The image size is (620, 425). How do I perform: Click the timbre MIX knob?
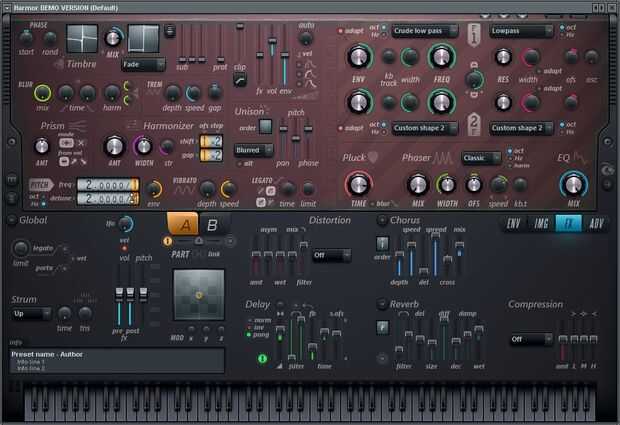[x=113, y=38]
